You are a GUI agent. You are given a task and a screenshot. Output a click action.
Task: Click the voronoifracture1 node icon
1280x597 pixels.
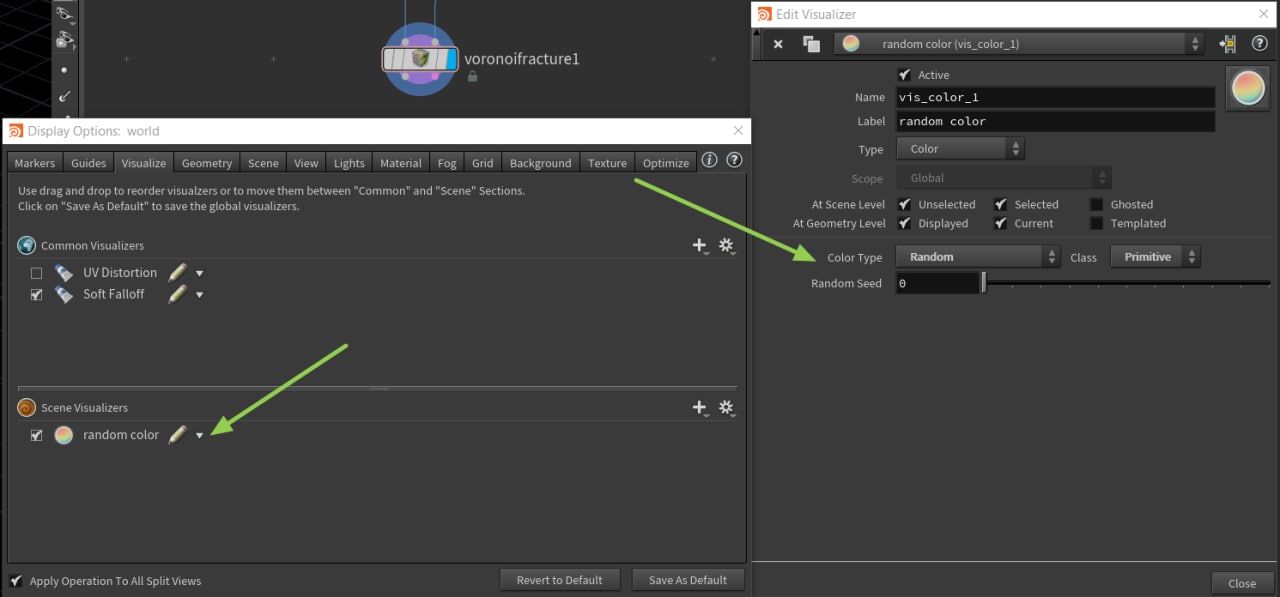point(420,59)
